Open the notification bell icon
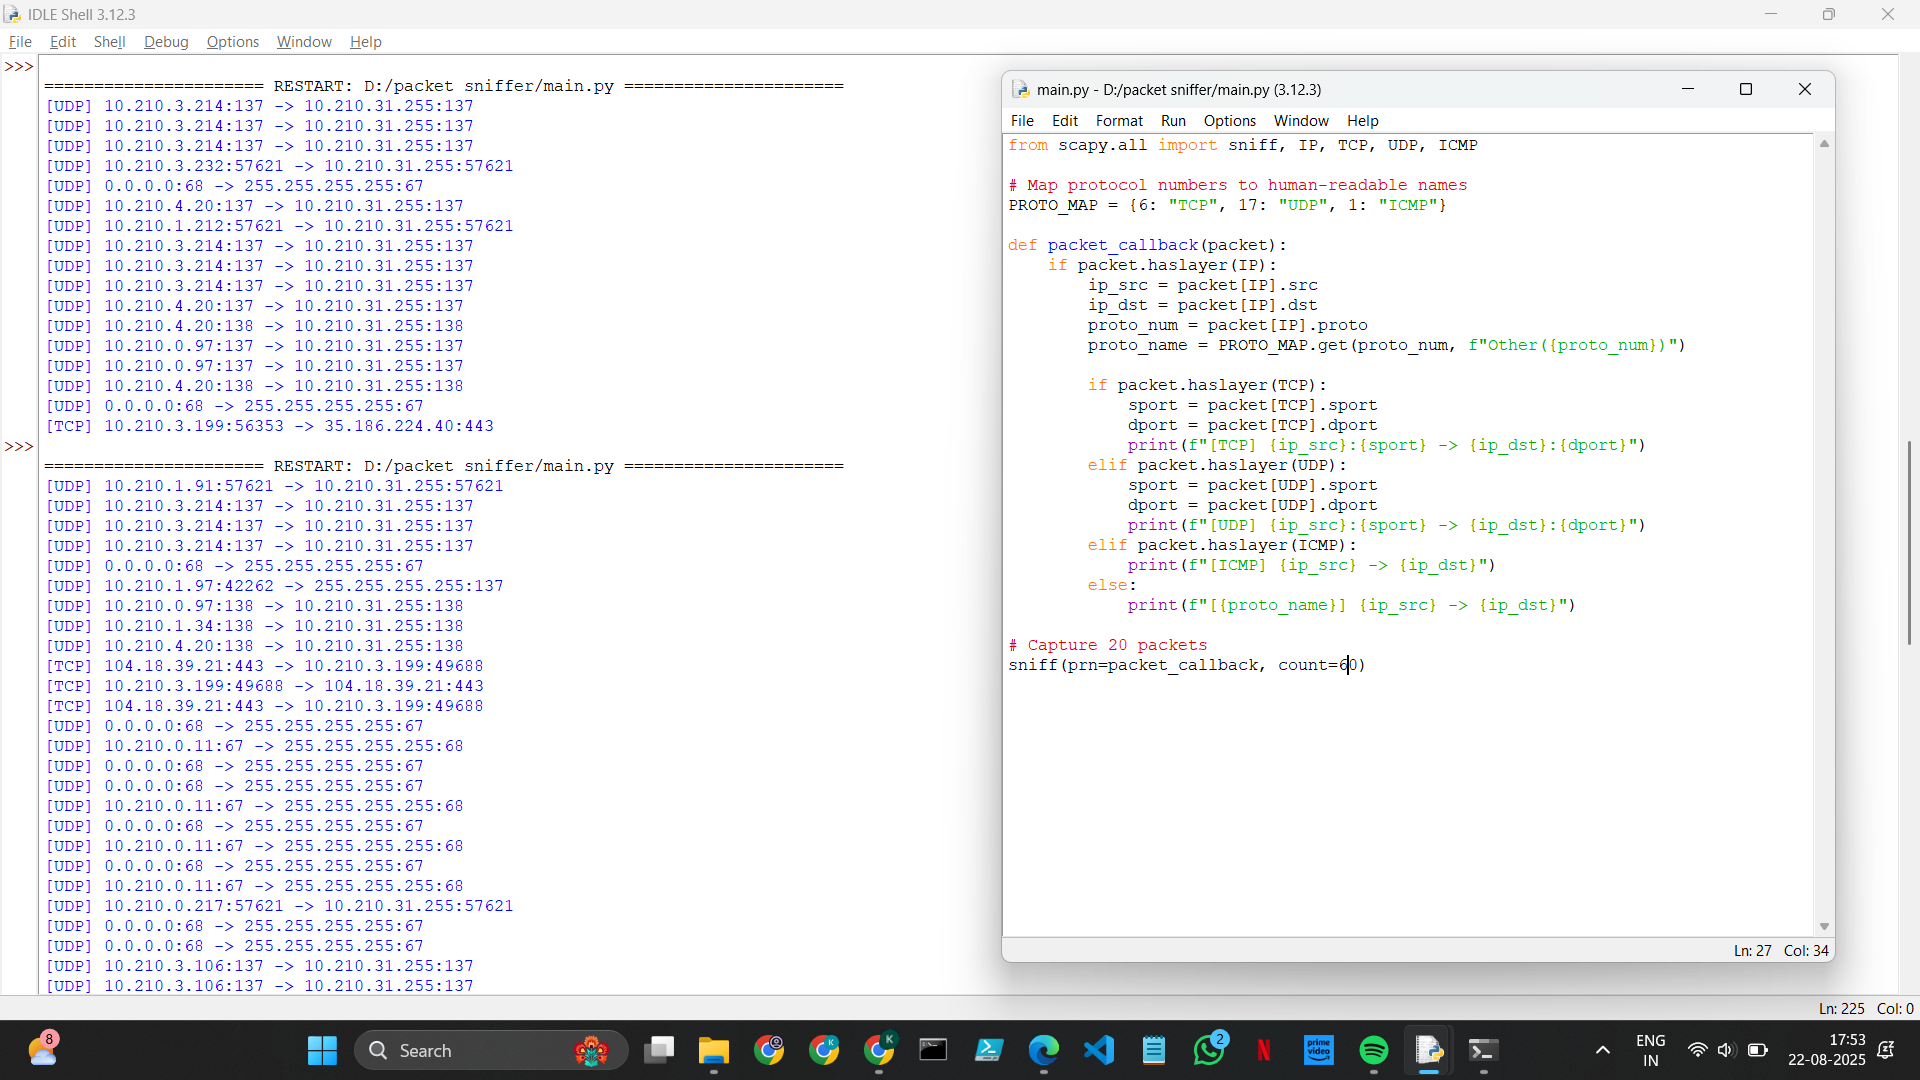Viewport: 1920px width, 1080px height. pyautogui.click(x=1886, y=1050)
